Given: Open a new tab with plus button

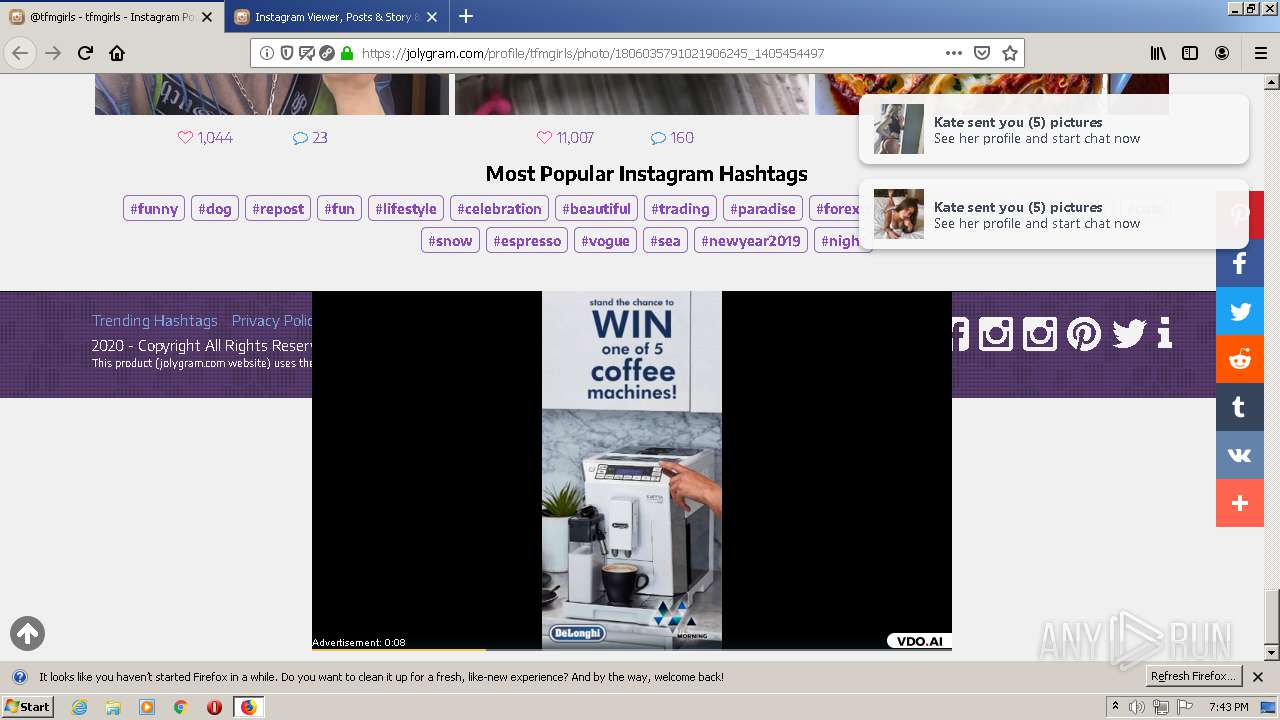Looking at the screenshot, I should pyautogui.click(x=466, y=17).
